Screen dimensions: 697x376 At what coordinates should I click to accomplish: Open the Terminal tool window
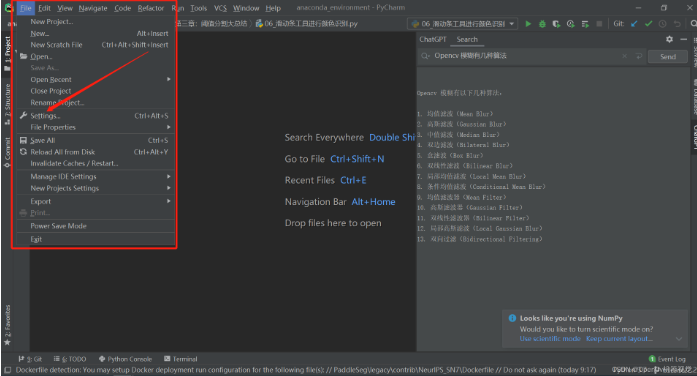click(180, 359)
